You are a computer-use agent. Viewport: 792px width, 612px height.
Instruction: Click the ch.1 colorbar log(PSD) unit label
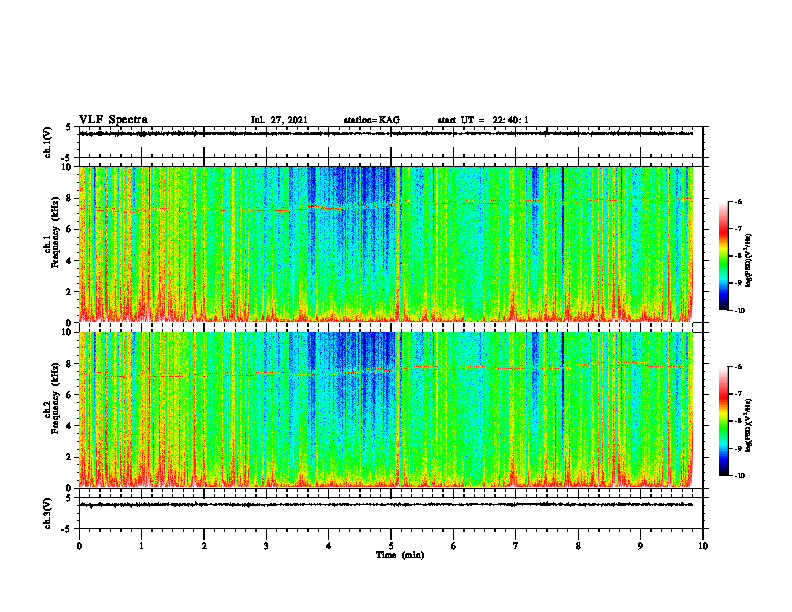point(749,260)
